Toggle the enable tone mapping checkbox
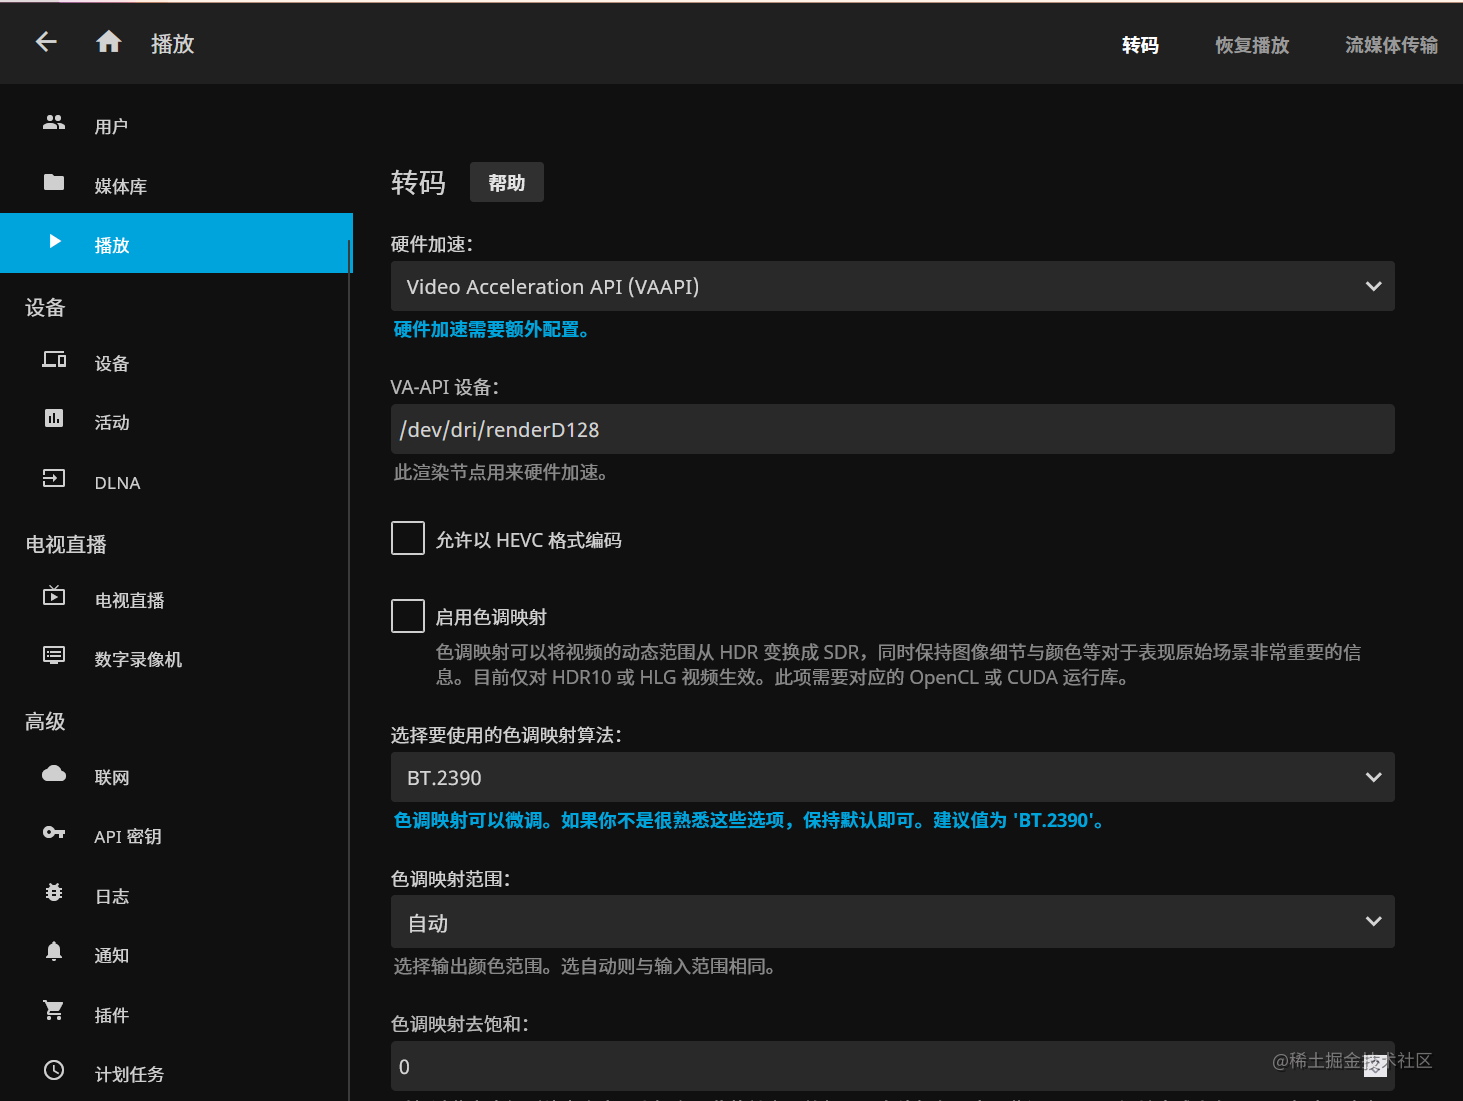 pos(408,616)
